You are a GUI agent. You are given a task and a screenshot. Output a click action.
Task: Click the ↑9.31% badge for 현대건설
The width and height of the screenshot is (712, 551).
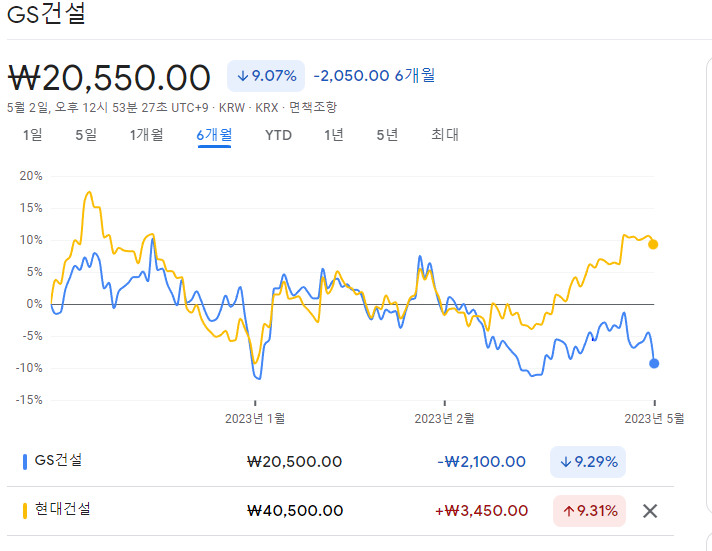point(589,511)
